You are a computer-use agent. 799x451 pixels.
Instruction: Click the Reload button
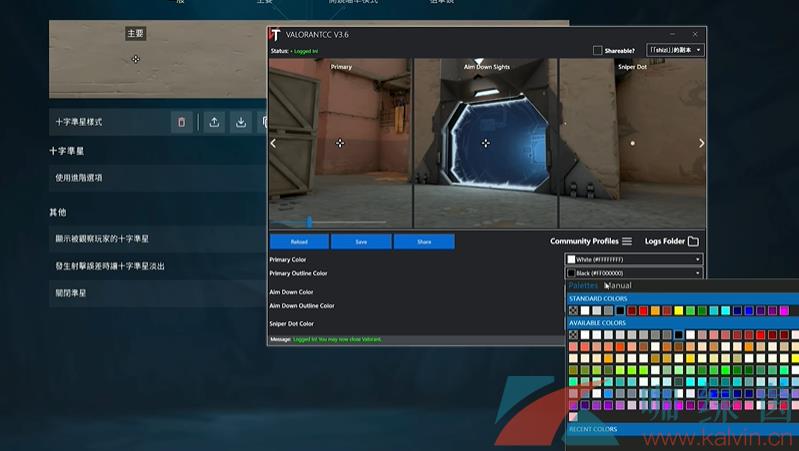299,242
